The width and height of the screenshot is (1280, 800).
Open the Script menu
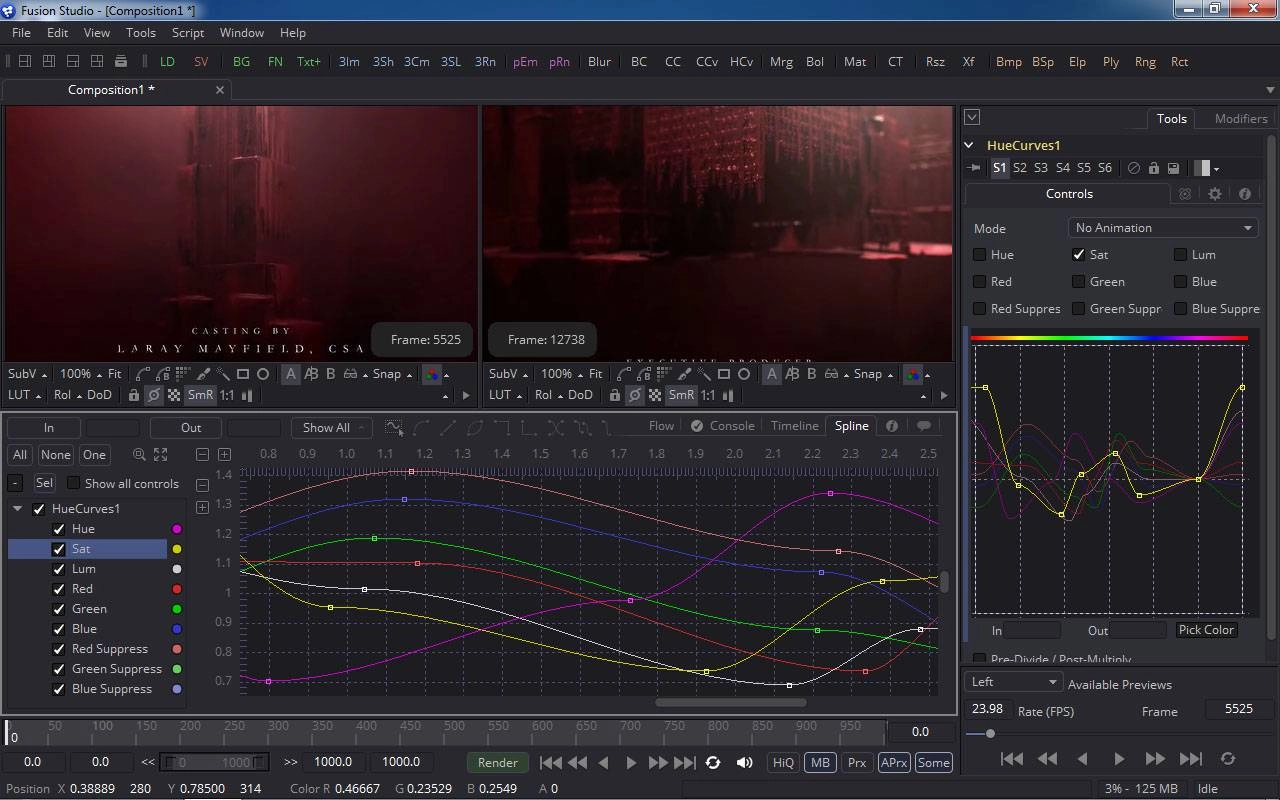pyautogui.click(x=187, y=33)
